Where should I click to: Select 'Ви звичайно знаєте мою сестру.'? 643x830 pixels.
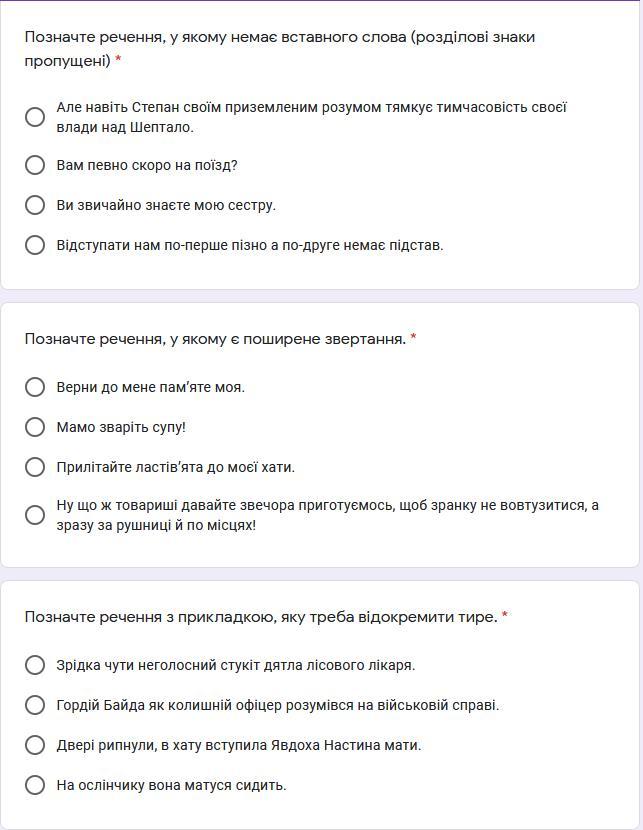coord(35,205)
